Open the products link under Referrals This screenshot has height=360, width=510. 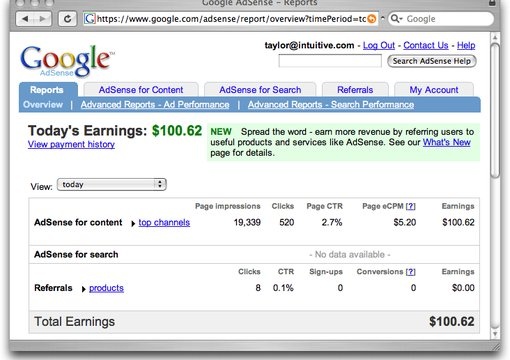[106, 288]
